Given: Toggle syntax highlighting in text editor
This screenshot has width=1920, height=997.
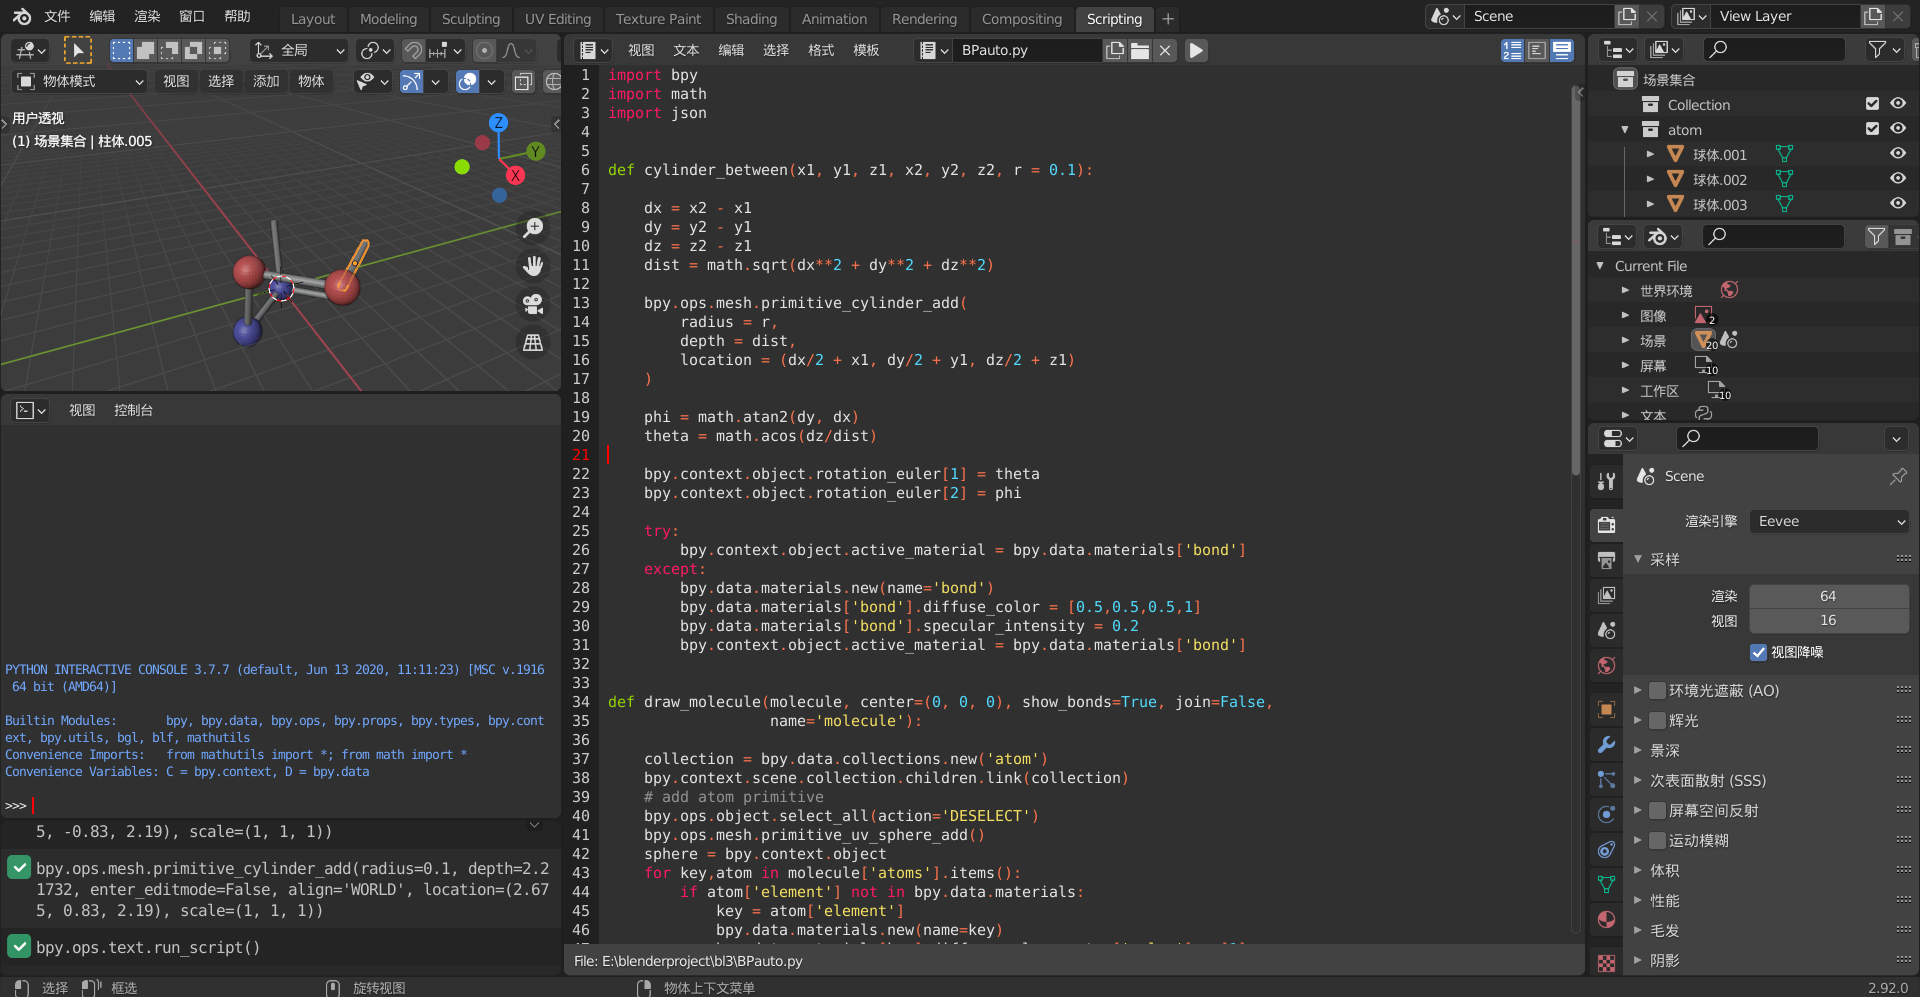Looking at the screenshot, I should 1562,50.
